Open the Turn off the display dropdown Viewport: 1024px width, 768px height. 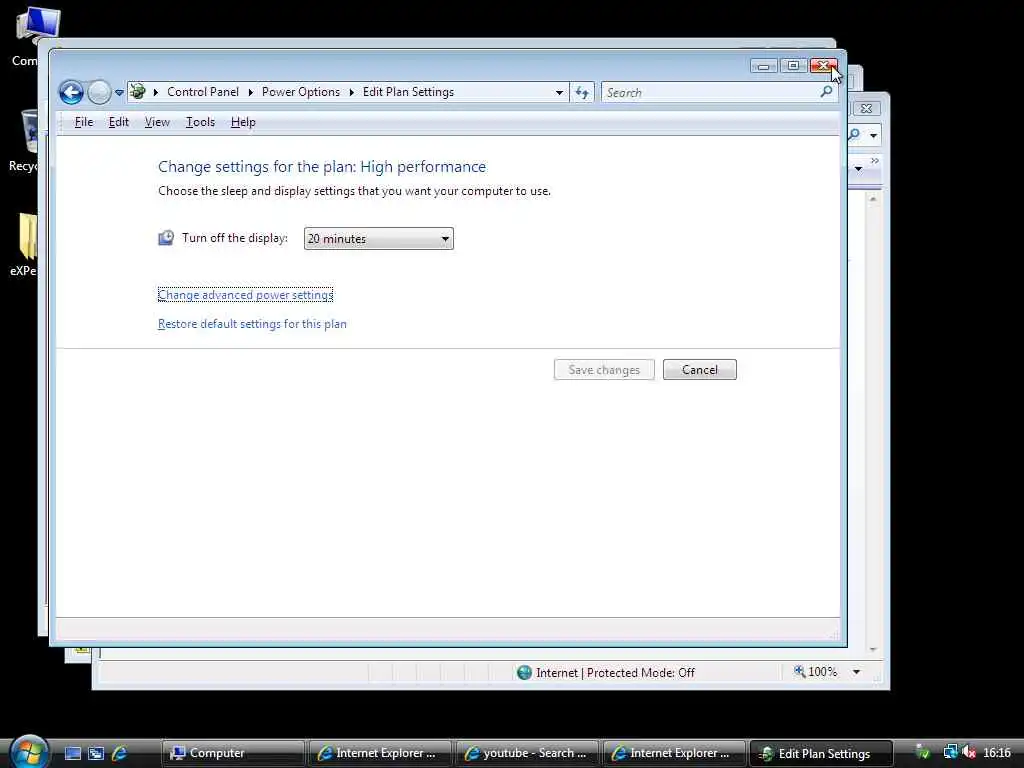[379, 238]
